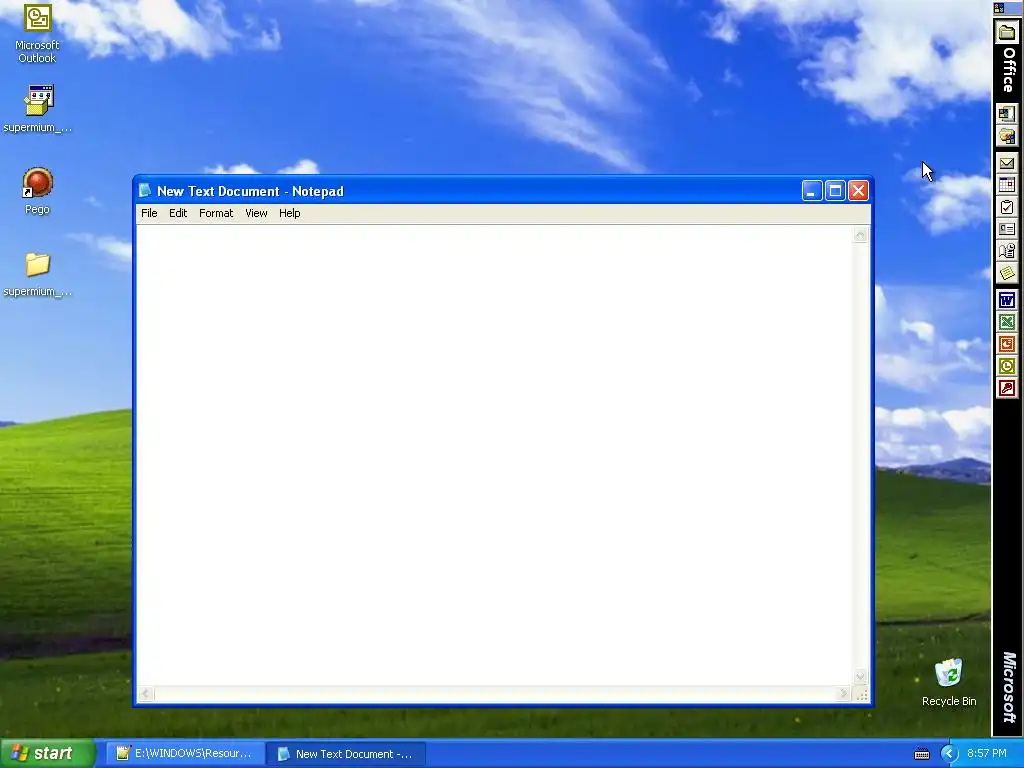This screenshot has width=1024, height=768.
Task: Select the supermium installer desktop icon
Action: (x=37, y=108)
